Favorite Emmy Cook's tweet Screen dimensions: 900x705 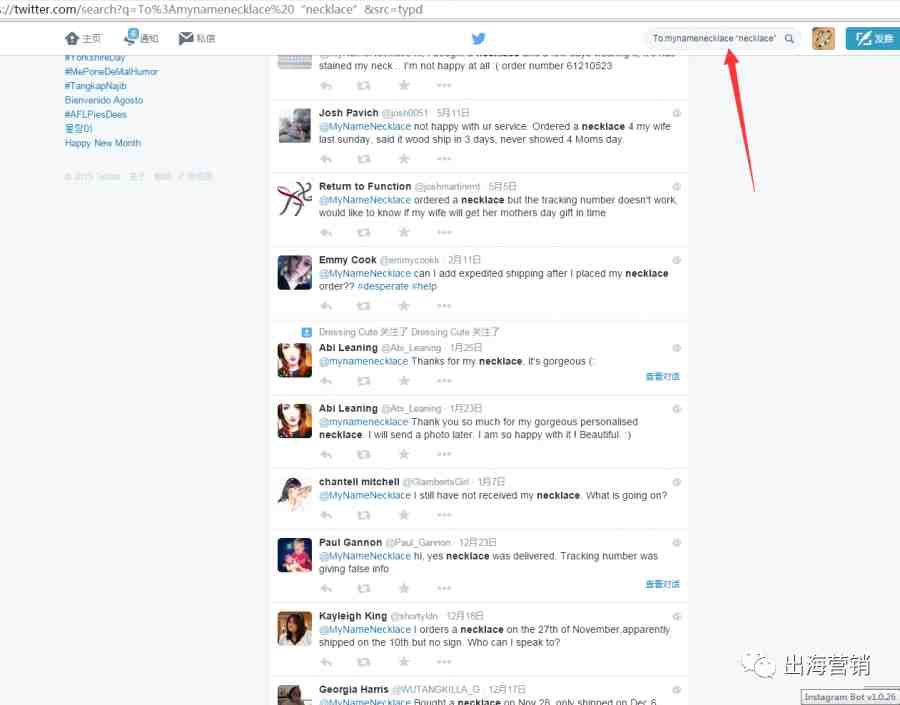(x=404, y=306)
